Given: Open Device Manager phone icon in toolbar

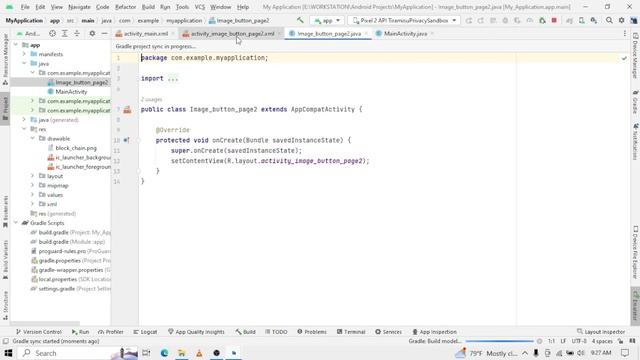Looking at the screenshot, I should tap(582, 20).
